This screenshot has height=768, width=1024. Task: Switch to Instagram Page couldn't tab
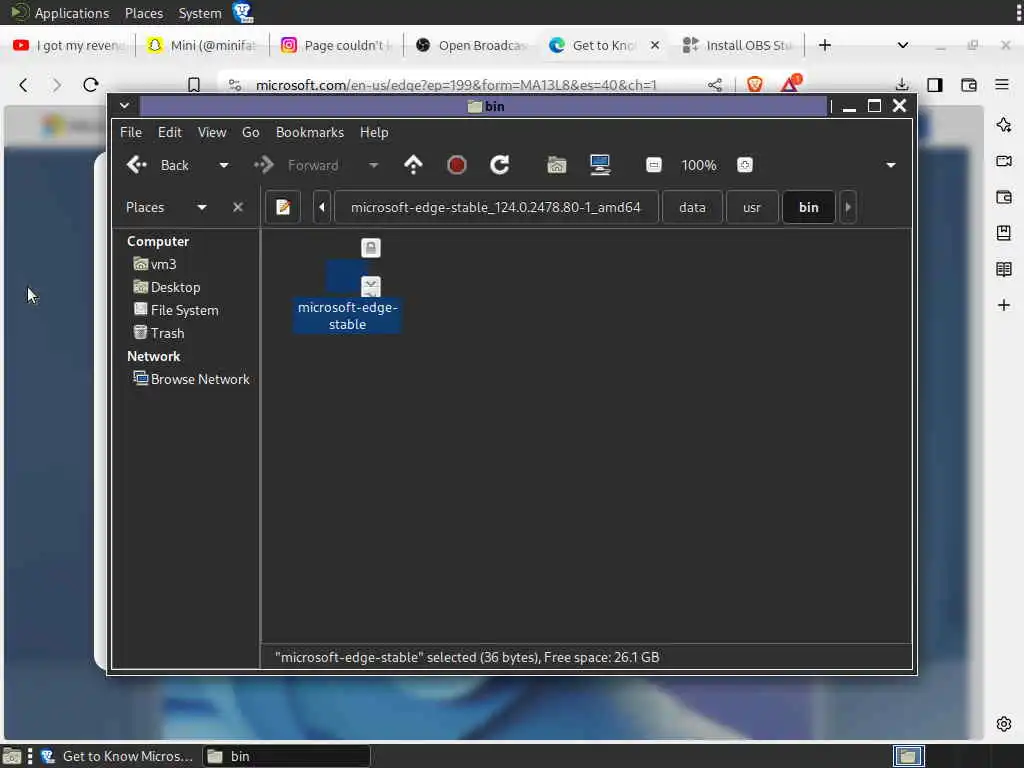[x=336, y=45]
